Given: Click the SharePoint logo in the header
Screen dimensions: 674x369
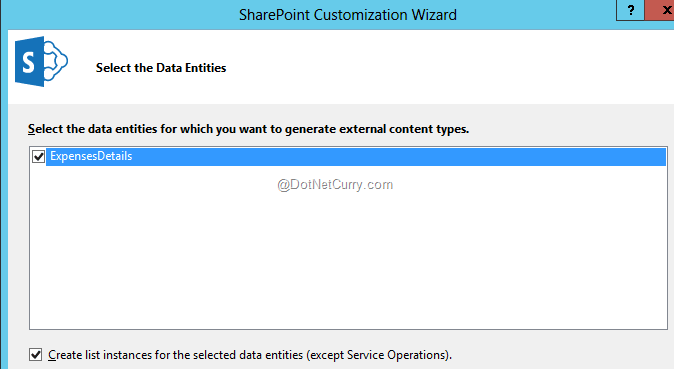Looking at the screenshot, I should pyautogui.click(x=41, y=62).
